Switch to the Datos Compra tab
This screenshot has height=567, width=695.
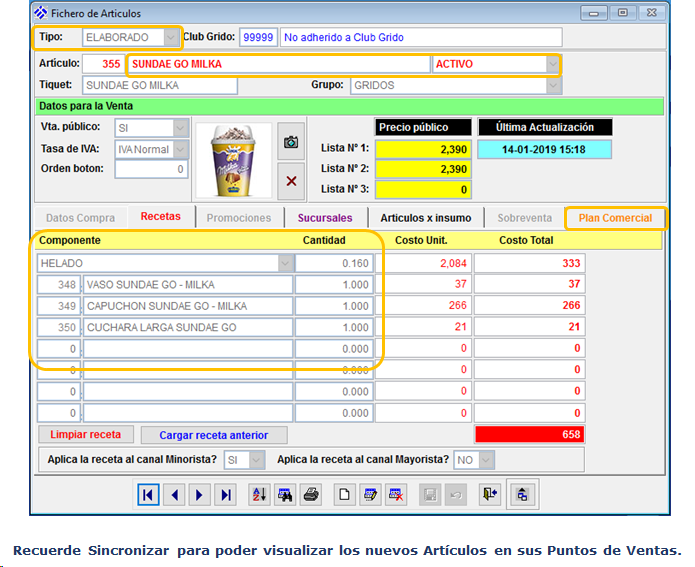80,218
